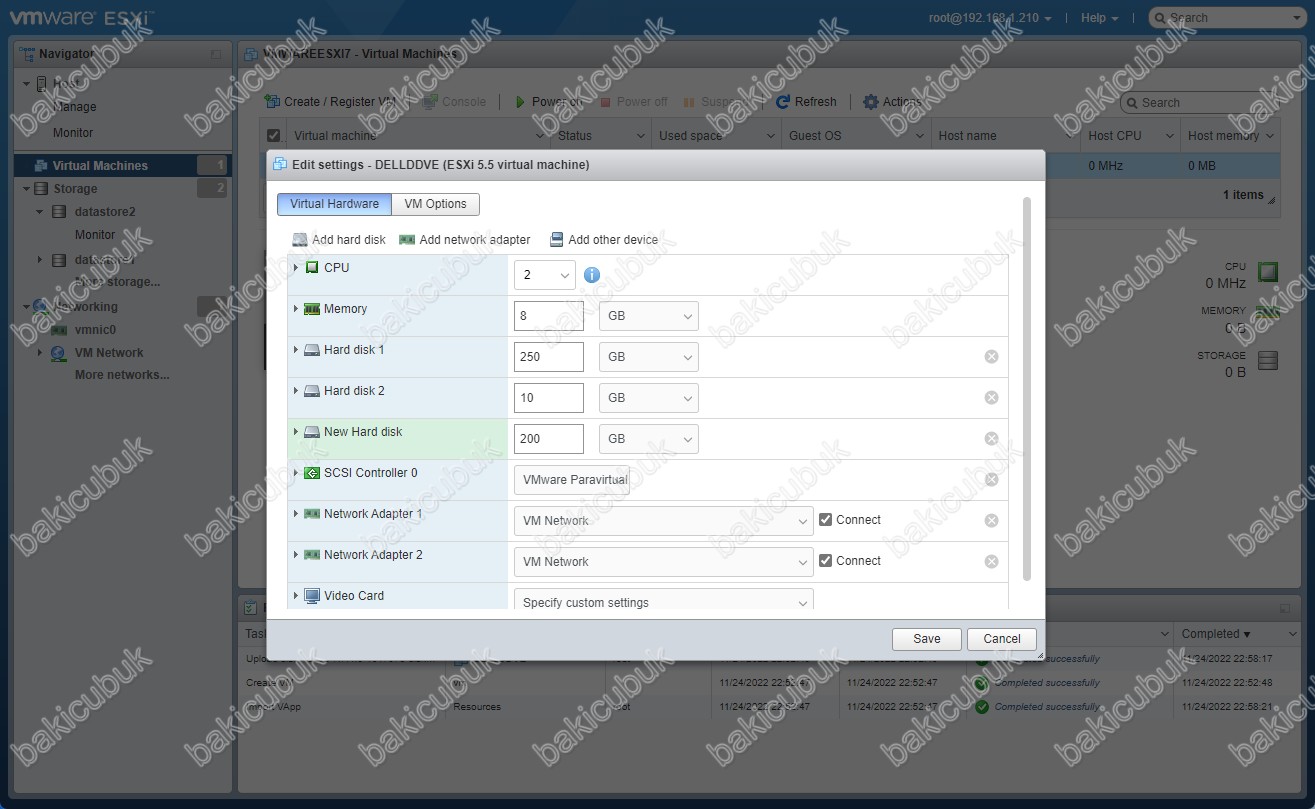Click the Virtual Machines icon in Navigator
1315x809 pixels.
click(x=41, y=166)
